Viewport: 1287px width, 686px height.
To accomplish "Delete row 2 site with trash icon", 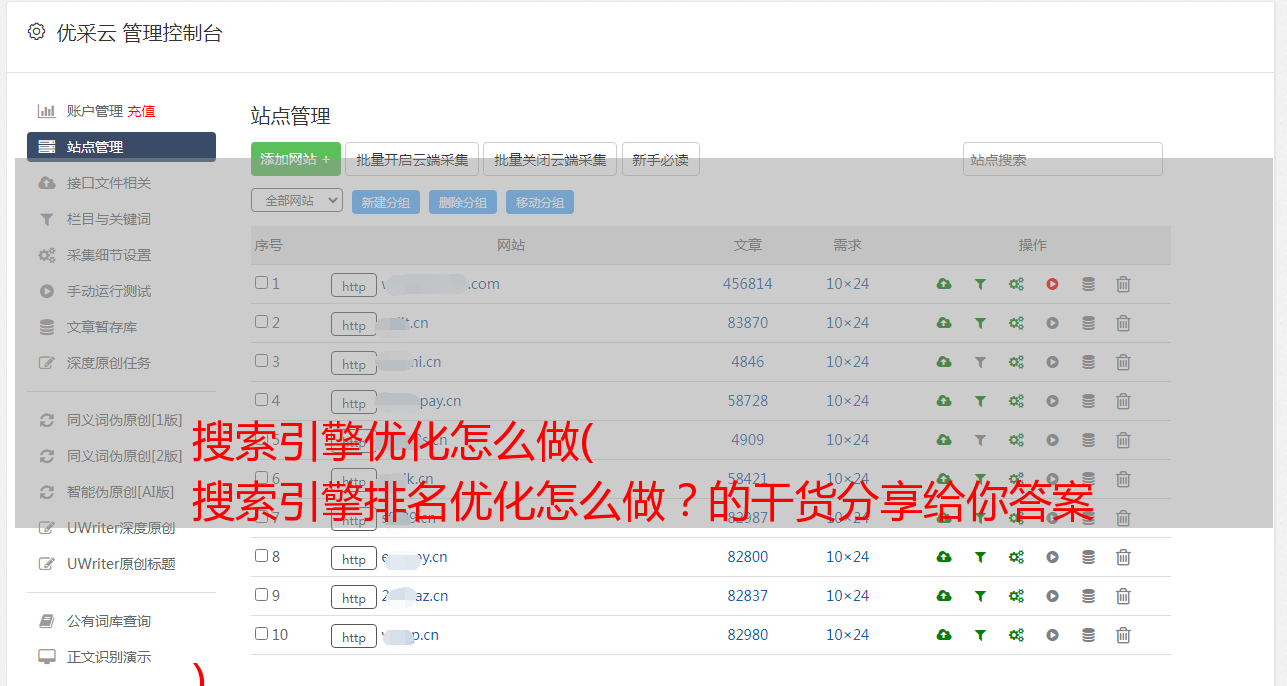I will coord(1123,323).
